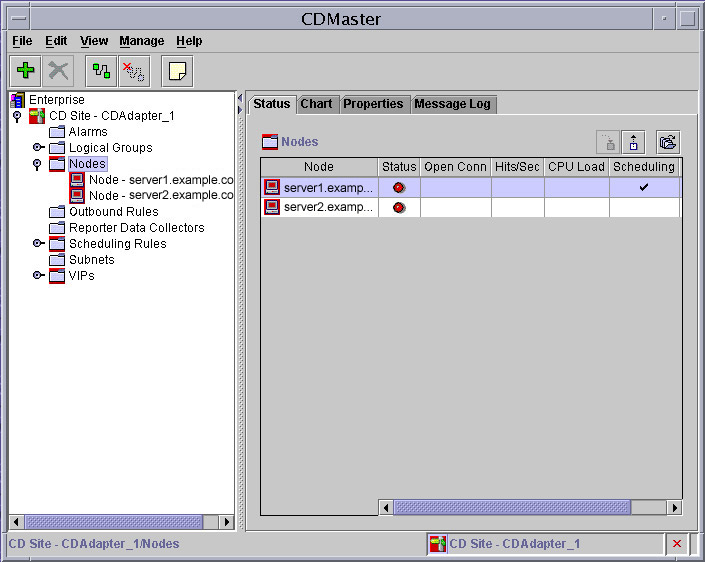Image resolution: width=705 pixels, height=562 pixels.
Task: Click the table horizontal scrollbar thumb
Action: coord(512,508)
